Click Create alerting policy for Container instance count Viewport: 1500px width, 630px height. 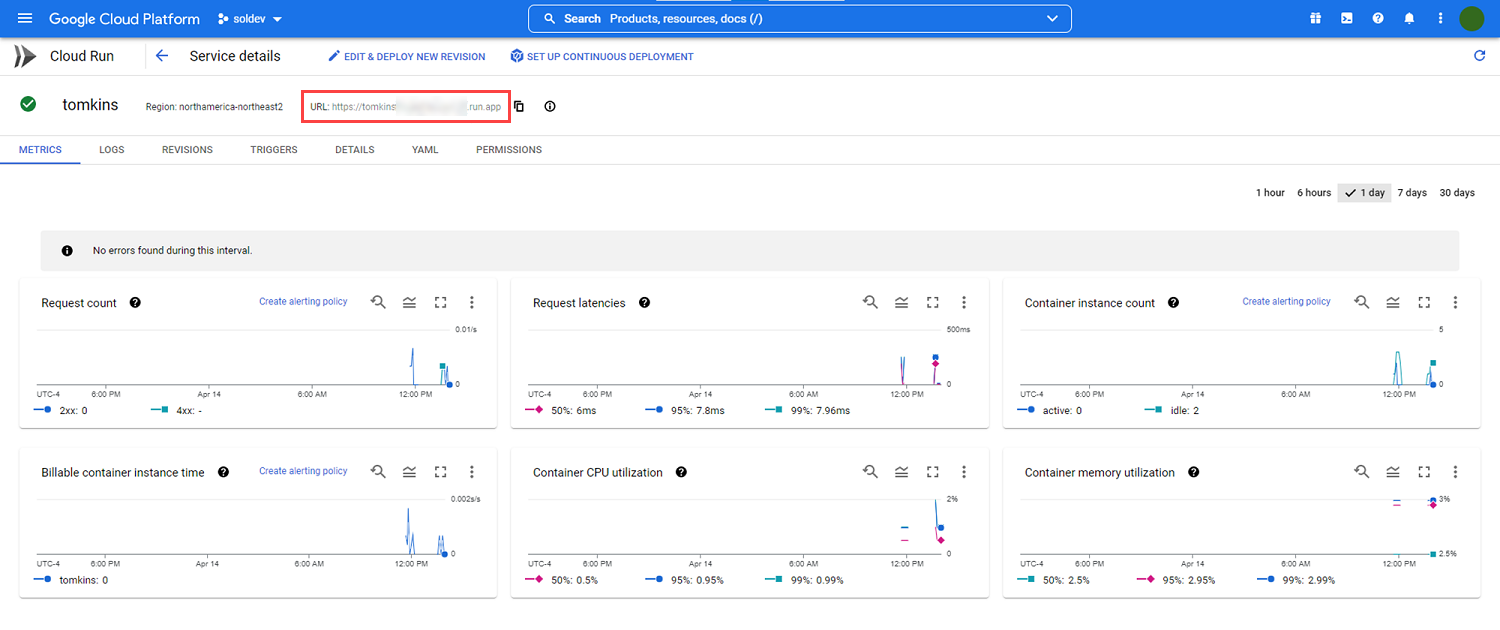(1286, 301)
